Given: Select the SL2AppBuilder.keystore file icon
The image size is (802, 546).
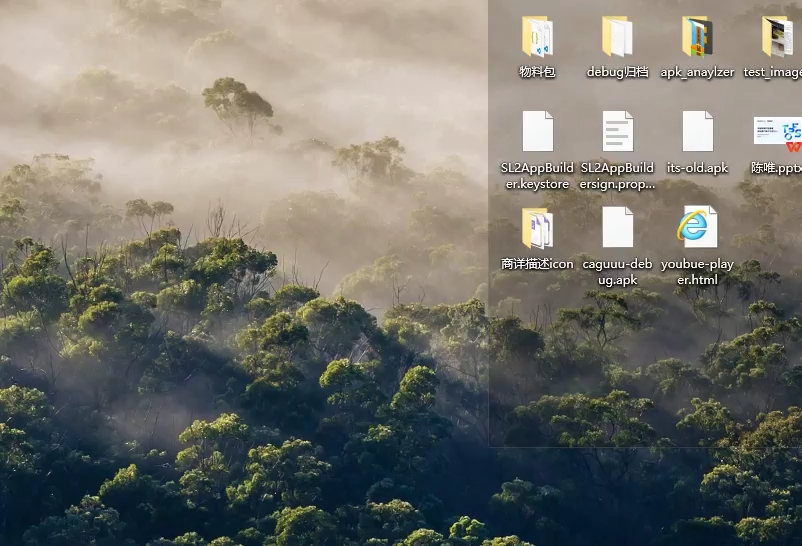Looking at the screenshot, I should pyautogui.click(x=537, y=131).
